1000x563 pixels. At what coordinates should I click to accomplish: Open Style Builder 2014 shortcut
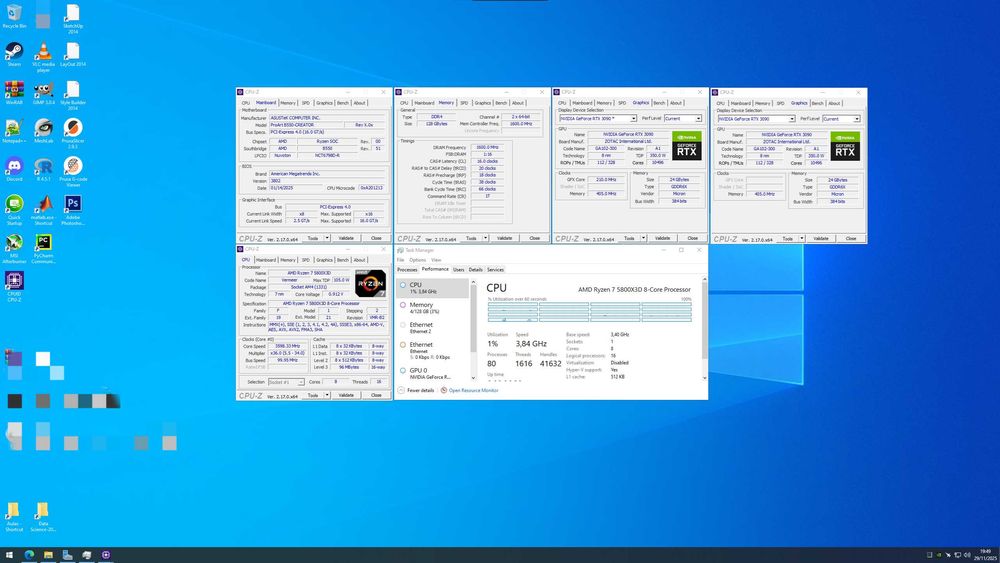click(x=73, y=94)
